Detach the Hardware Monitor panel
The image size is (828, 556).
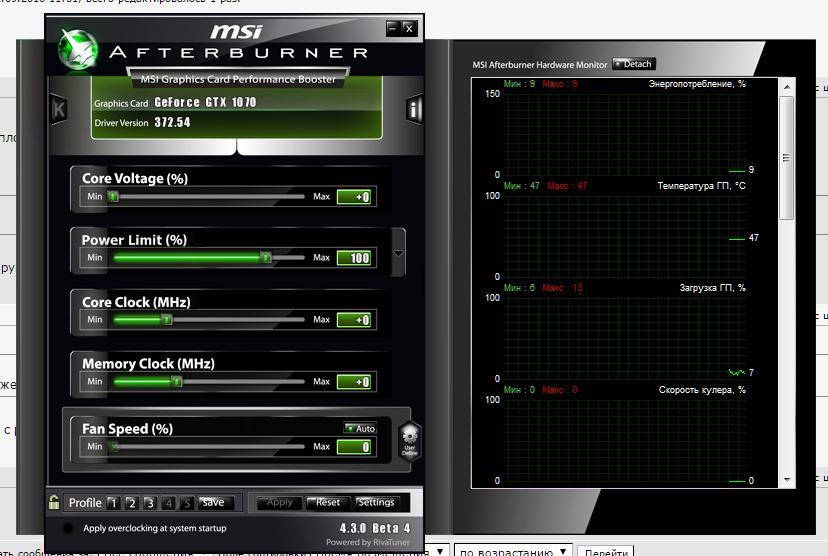click(x=634, y=64)
